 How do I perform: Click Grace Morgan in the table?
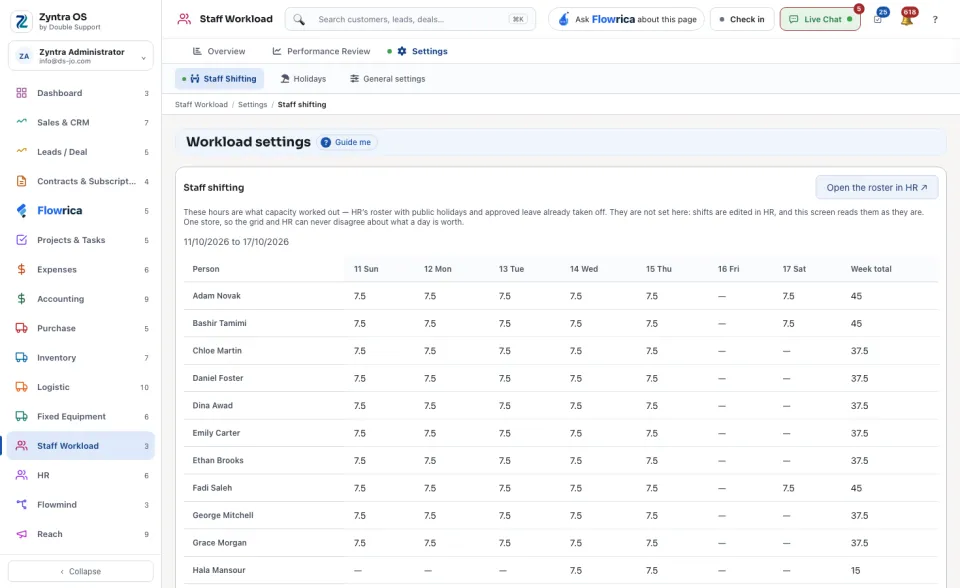pos(219,543)
